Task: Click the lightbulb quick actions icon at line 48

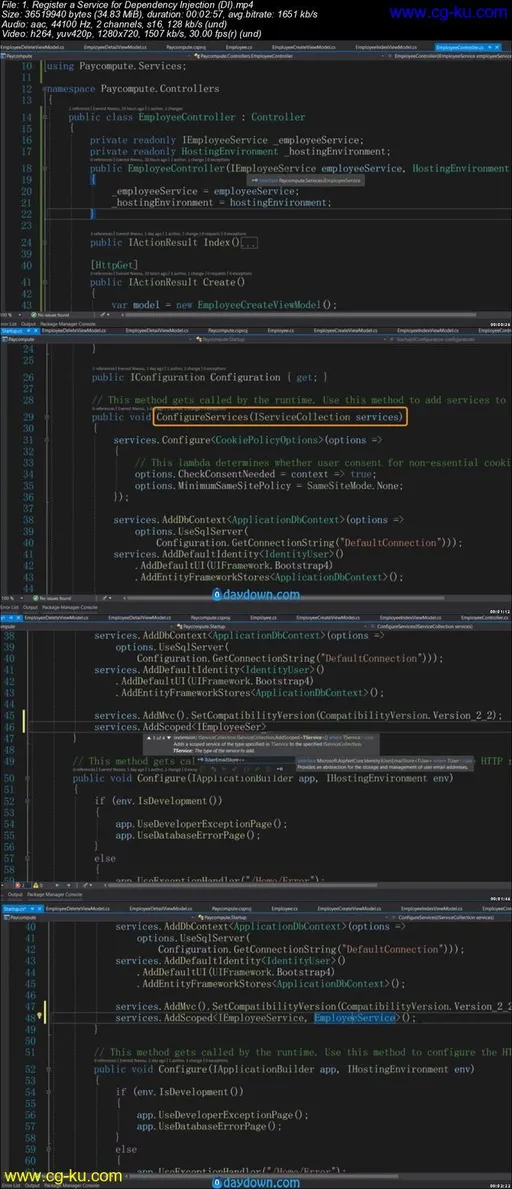Action: click(40, 1016)
